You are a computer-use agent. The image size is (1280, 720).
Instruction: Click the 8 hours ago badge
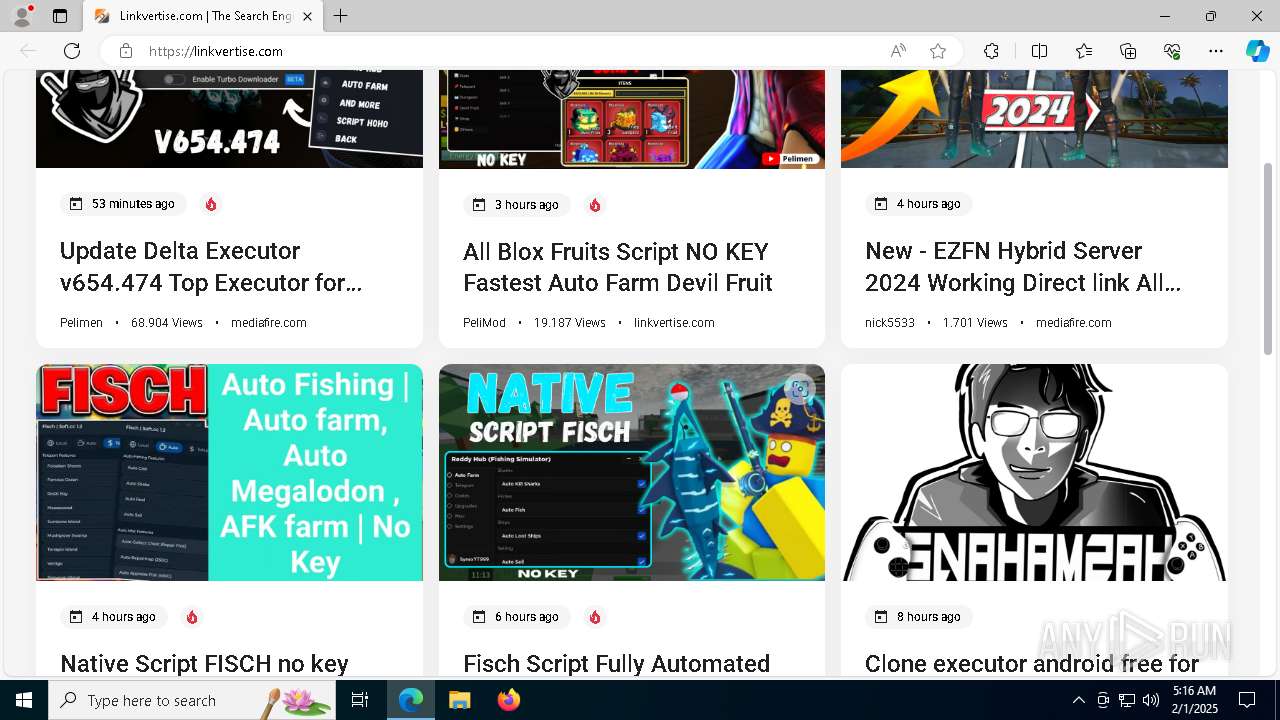(918, 617)
